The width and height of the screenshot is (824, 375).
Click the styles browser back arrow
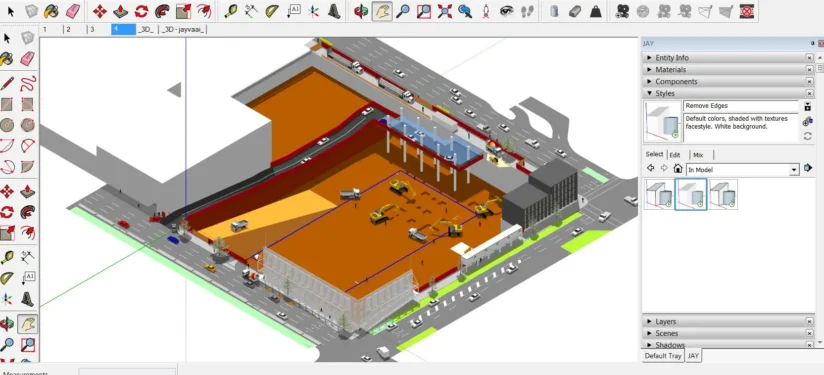coord(651,169)
